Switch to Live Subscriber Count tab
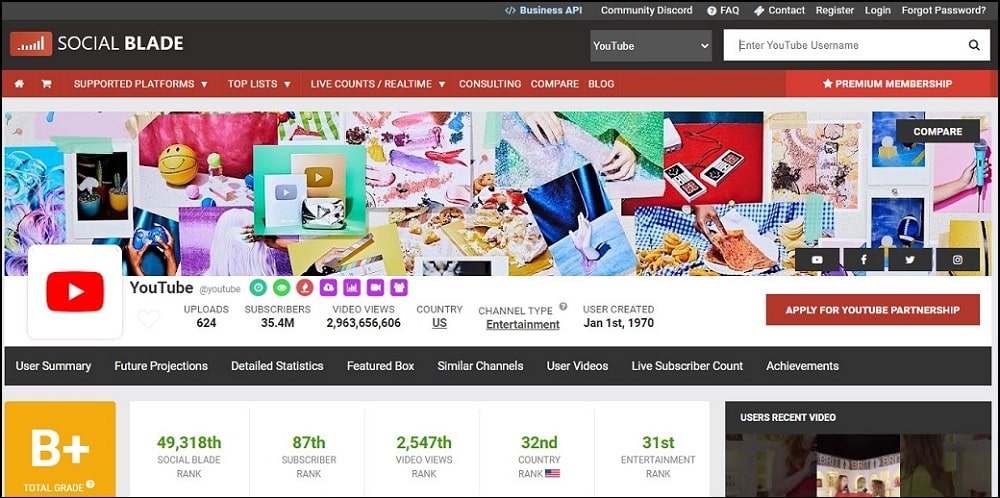Viewport: 1000px width, 498px height. tap(688, 366)
